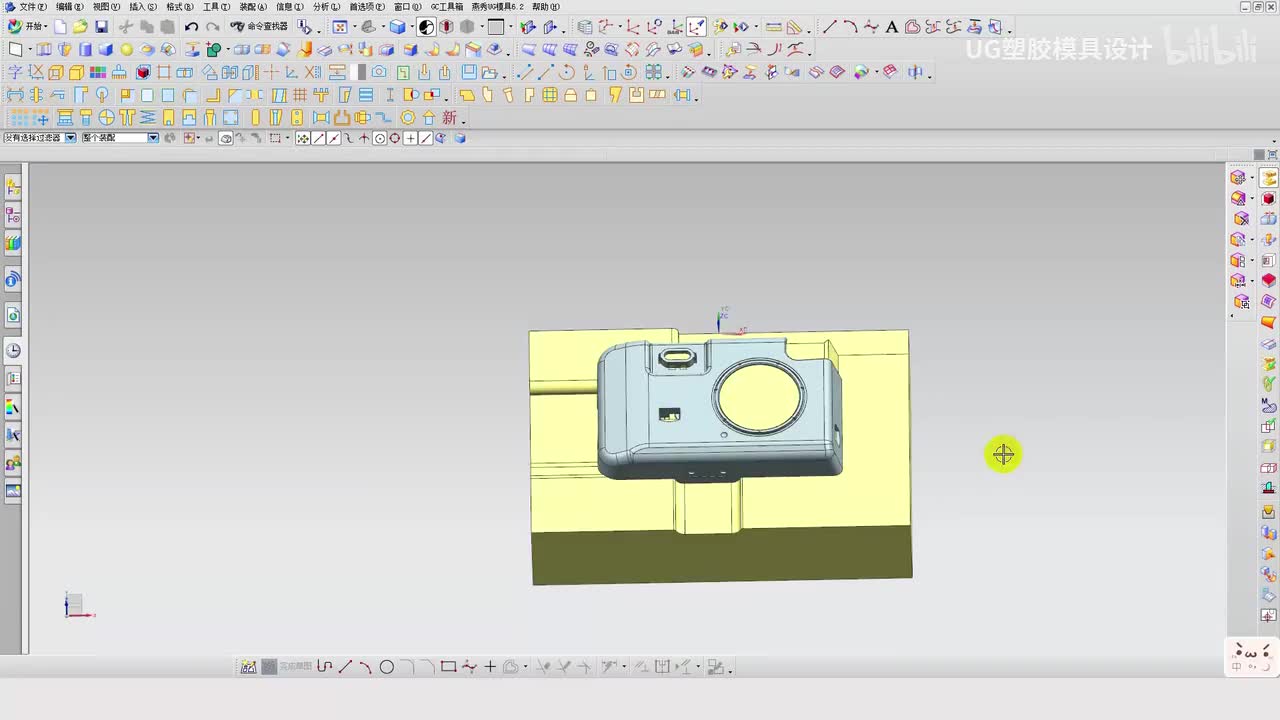
Task: Toggle the Point on Face snap option
Action: click(x=442, y=138)
